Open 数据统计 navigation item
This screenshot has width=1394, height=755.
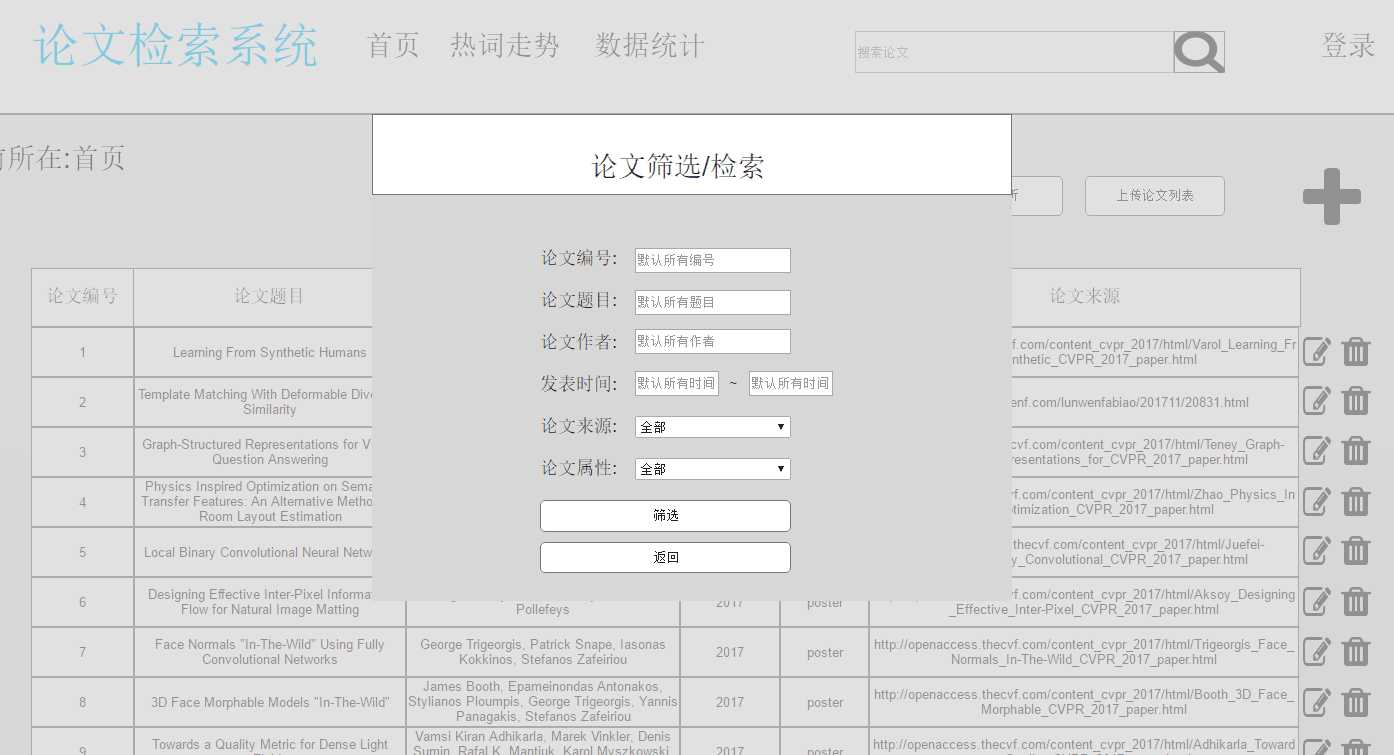pyautogui.click(x=650, y=46)
